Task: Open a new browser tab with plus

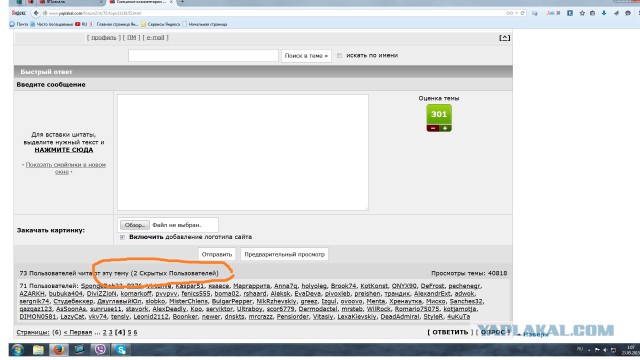Action: (182, 2)
